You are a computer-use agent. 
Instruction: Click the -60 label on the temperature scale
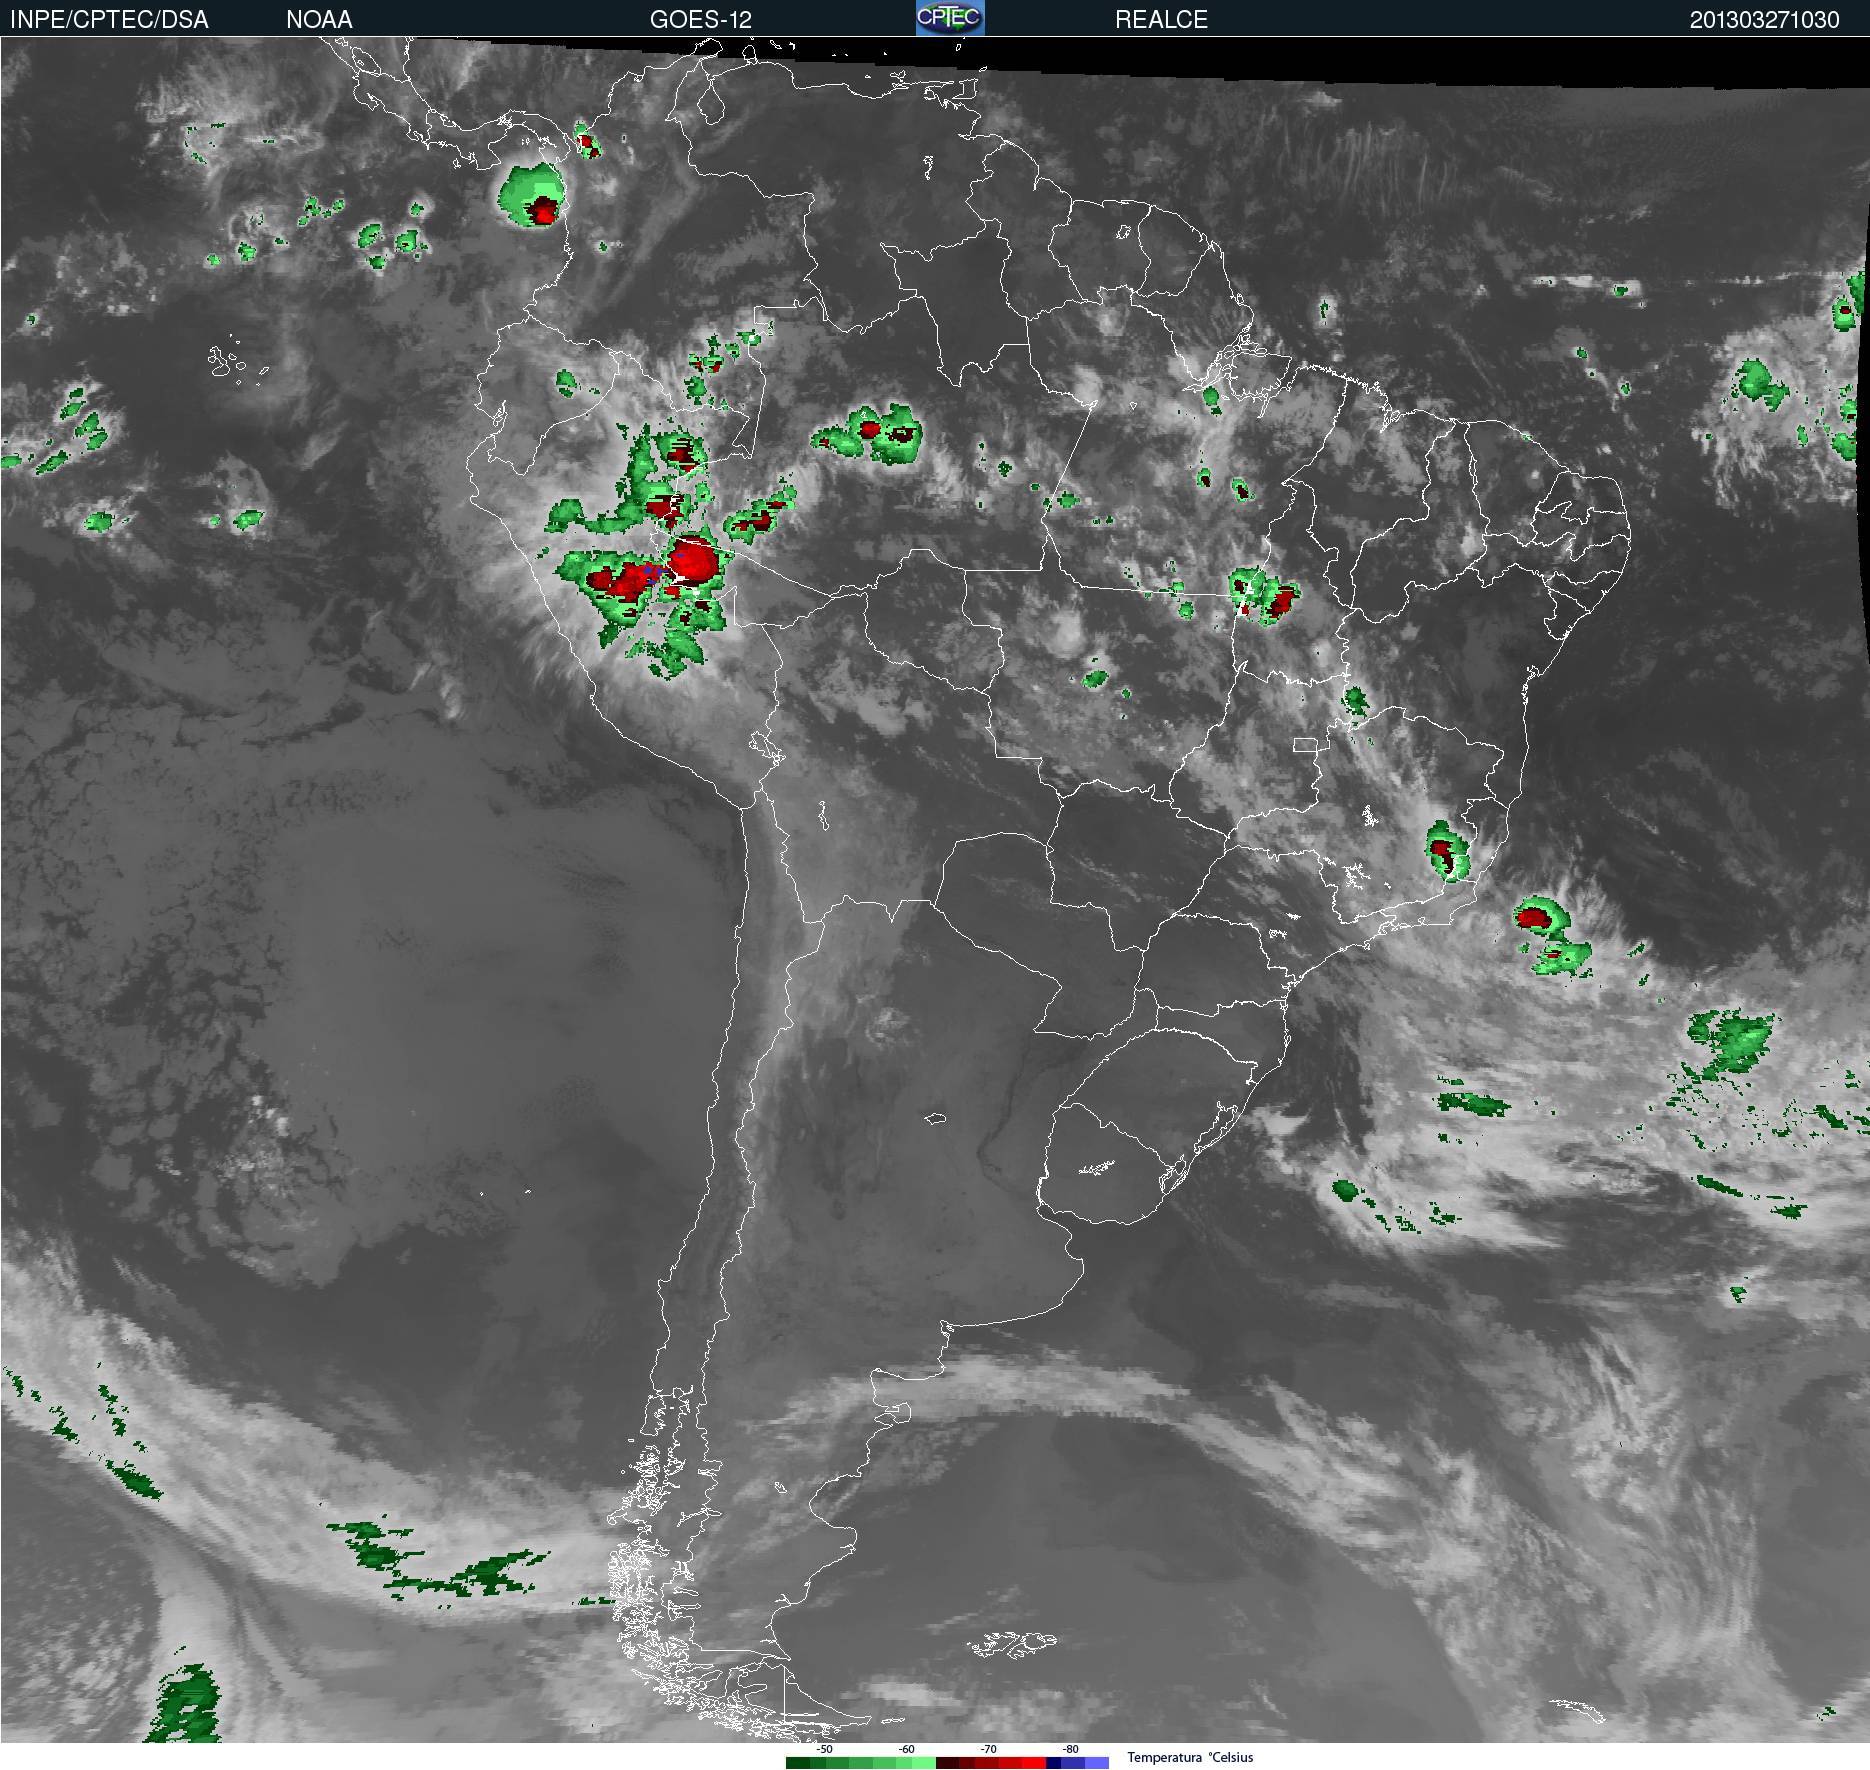coord(906,1749)
